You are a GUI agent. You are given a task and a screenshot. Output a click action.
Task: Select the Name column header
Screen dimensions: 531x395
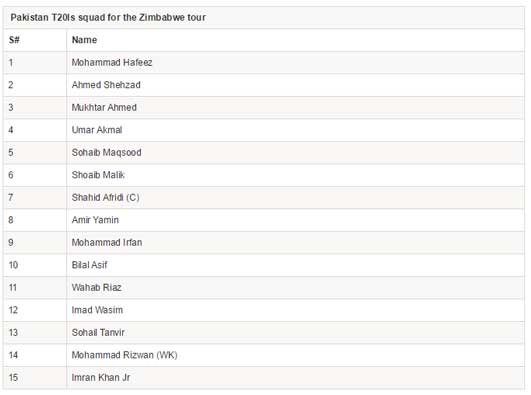[84, 40]
